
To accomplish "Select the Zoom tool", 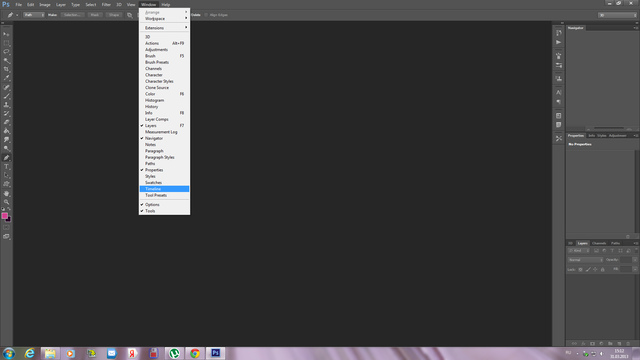I will [x=6, y=202].
